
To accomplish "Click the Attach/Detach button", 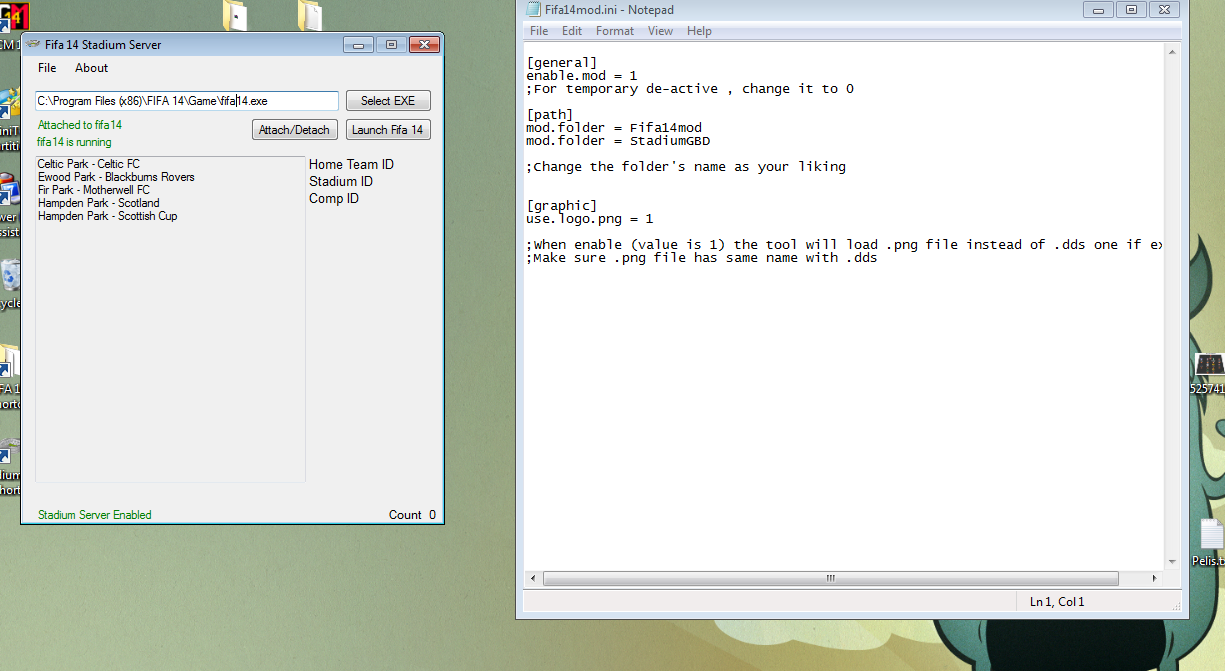I will (x=294, y=130).
